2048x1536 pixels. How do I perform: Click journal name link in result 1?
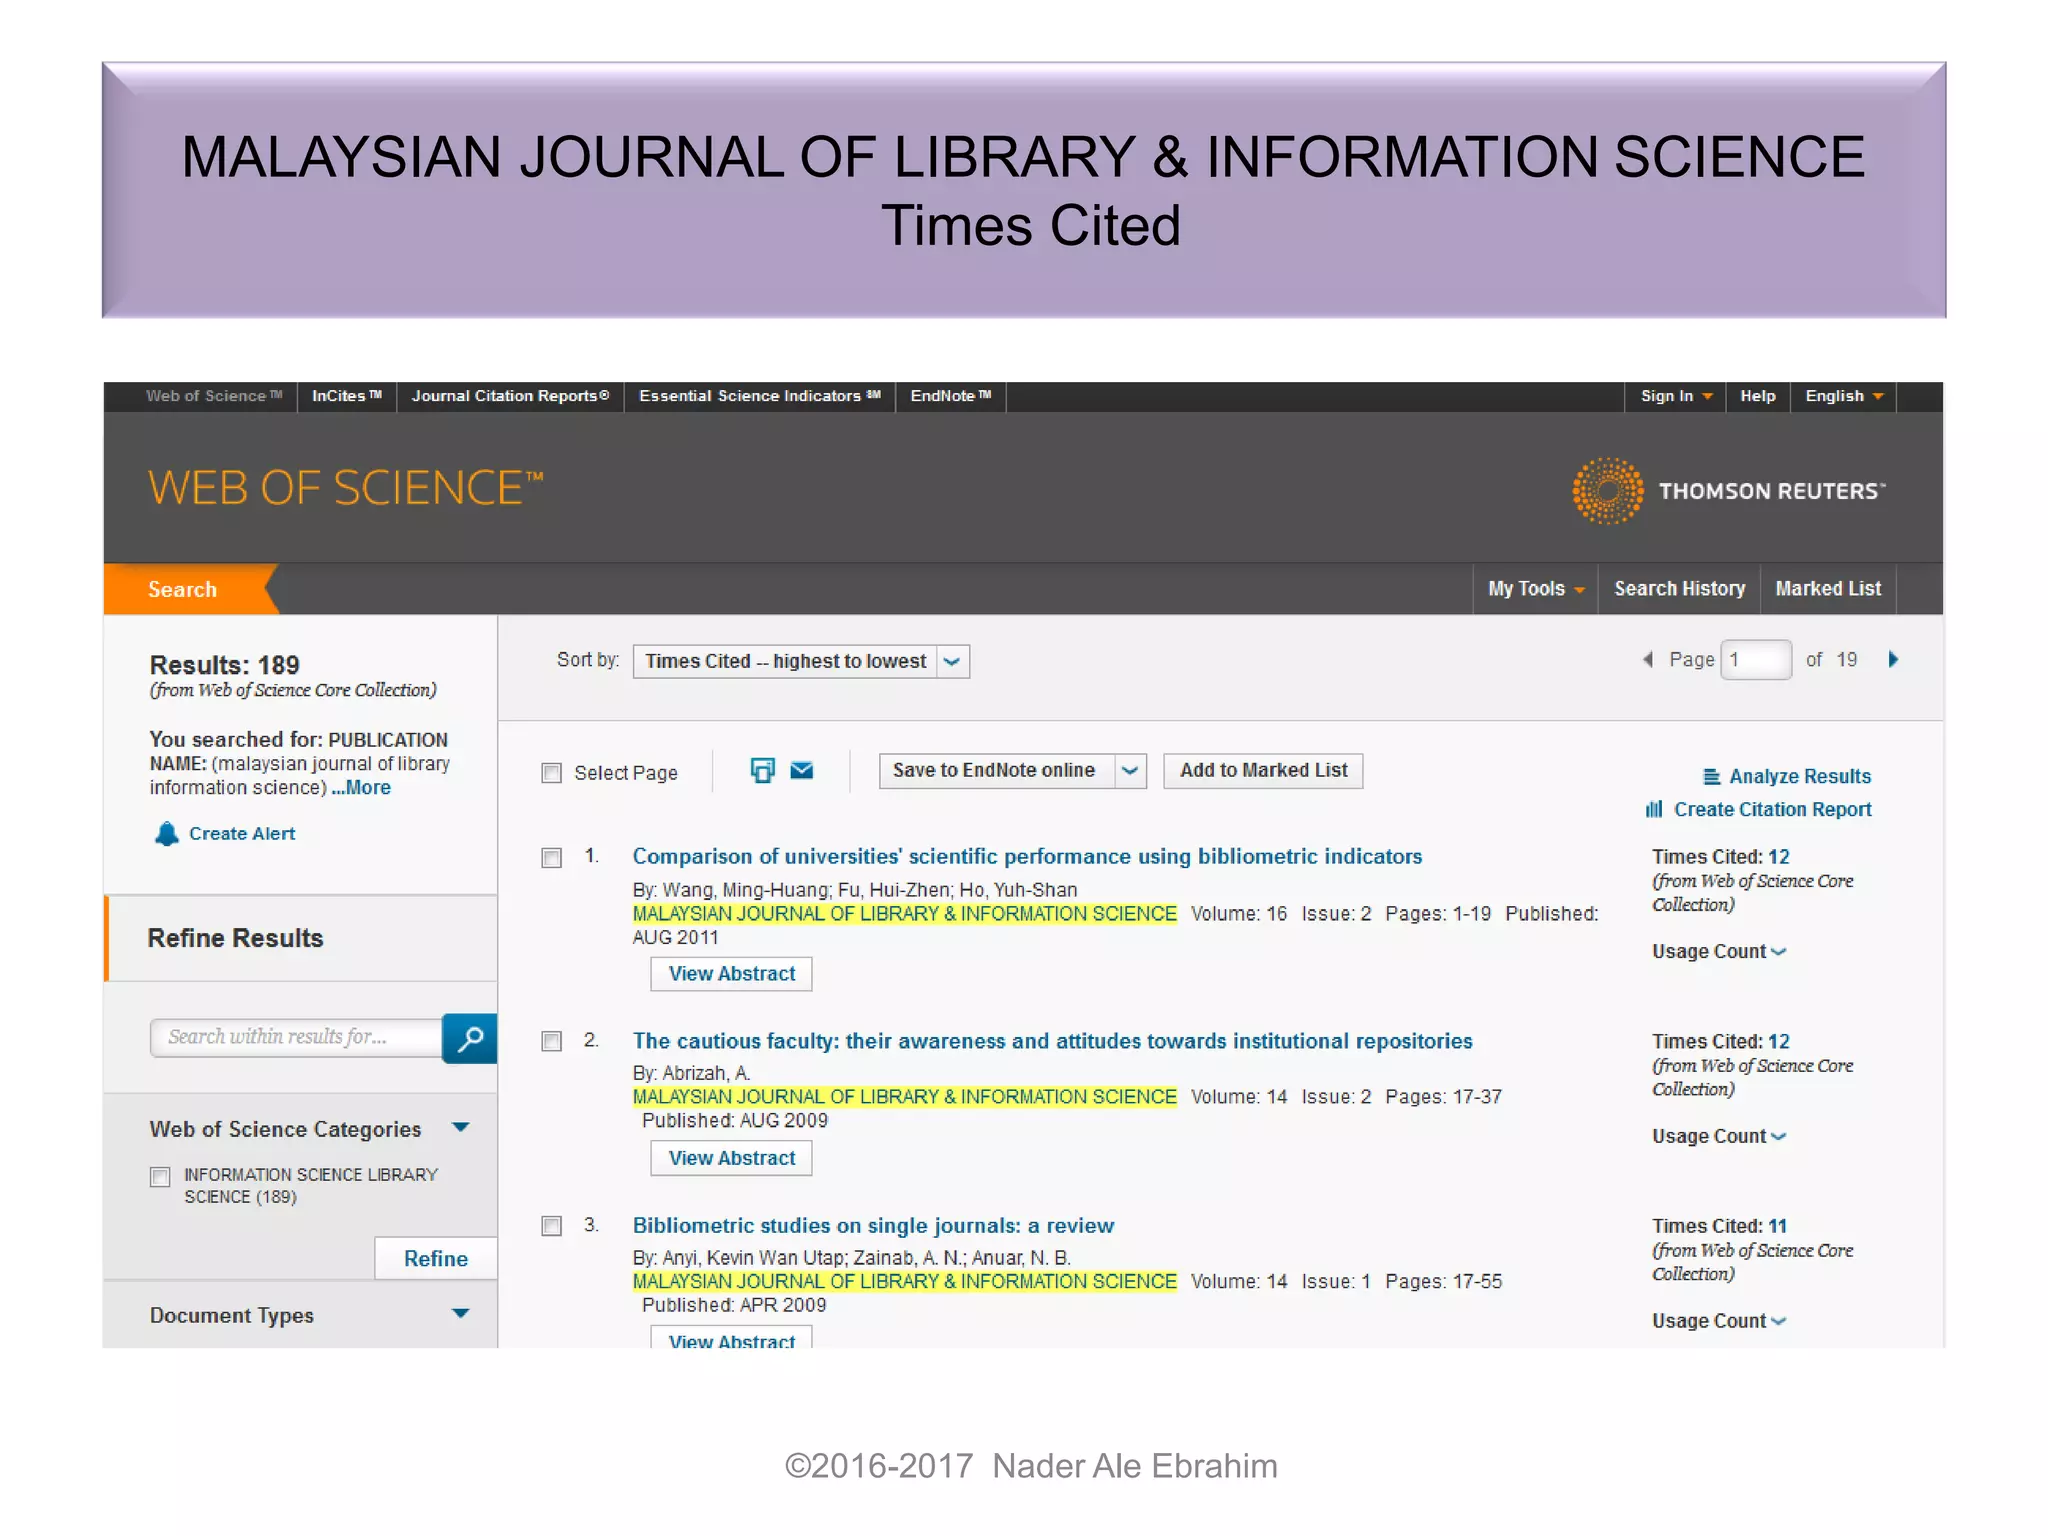[x=905, y=914]
